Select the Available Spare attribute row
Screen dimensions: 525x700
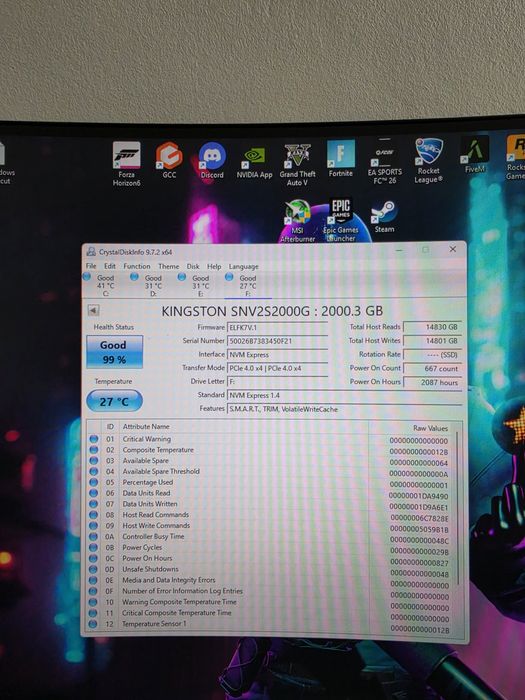pos(270,461)
